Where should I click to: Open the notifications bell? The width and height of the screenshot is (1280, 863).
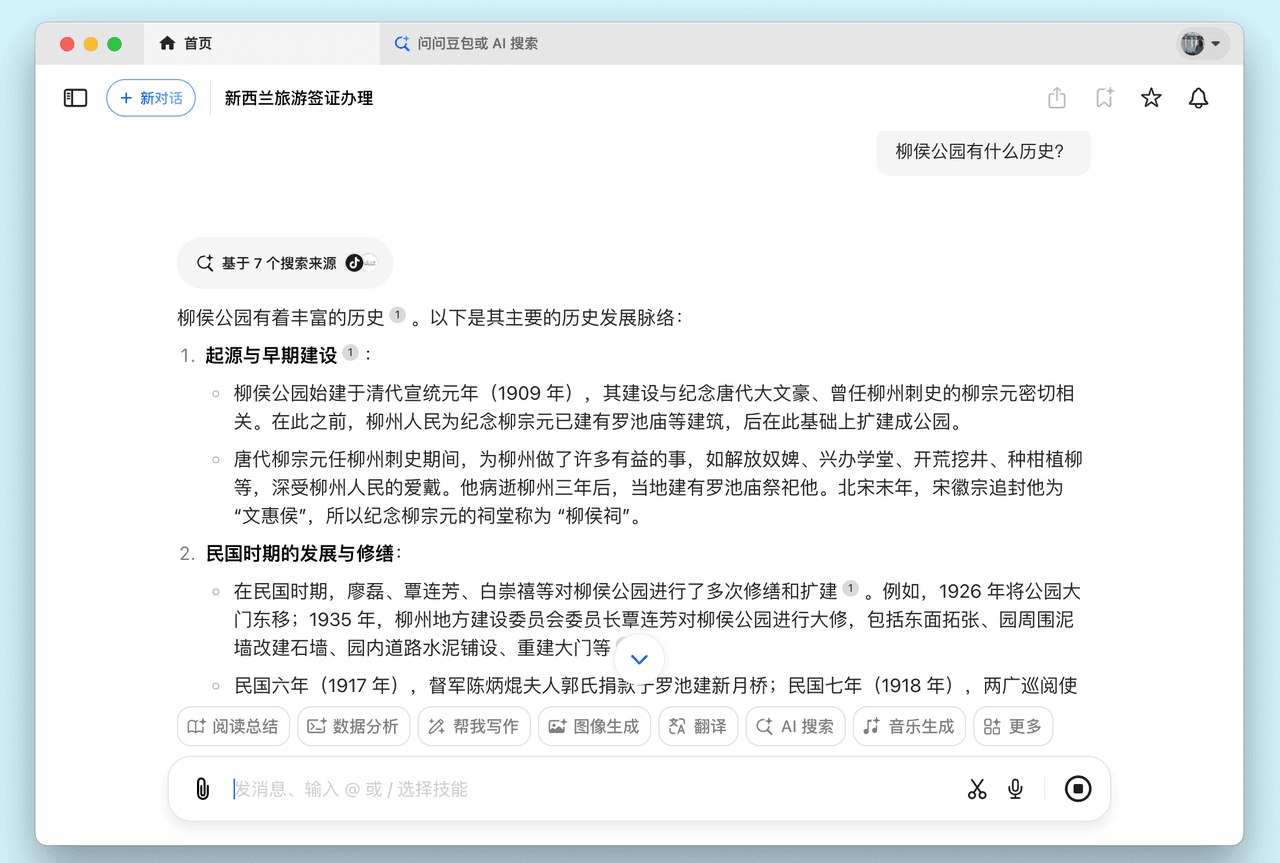click(1198, 98)
